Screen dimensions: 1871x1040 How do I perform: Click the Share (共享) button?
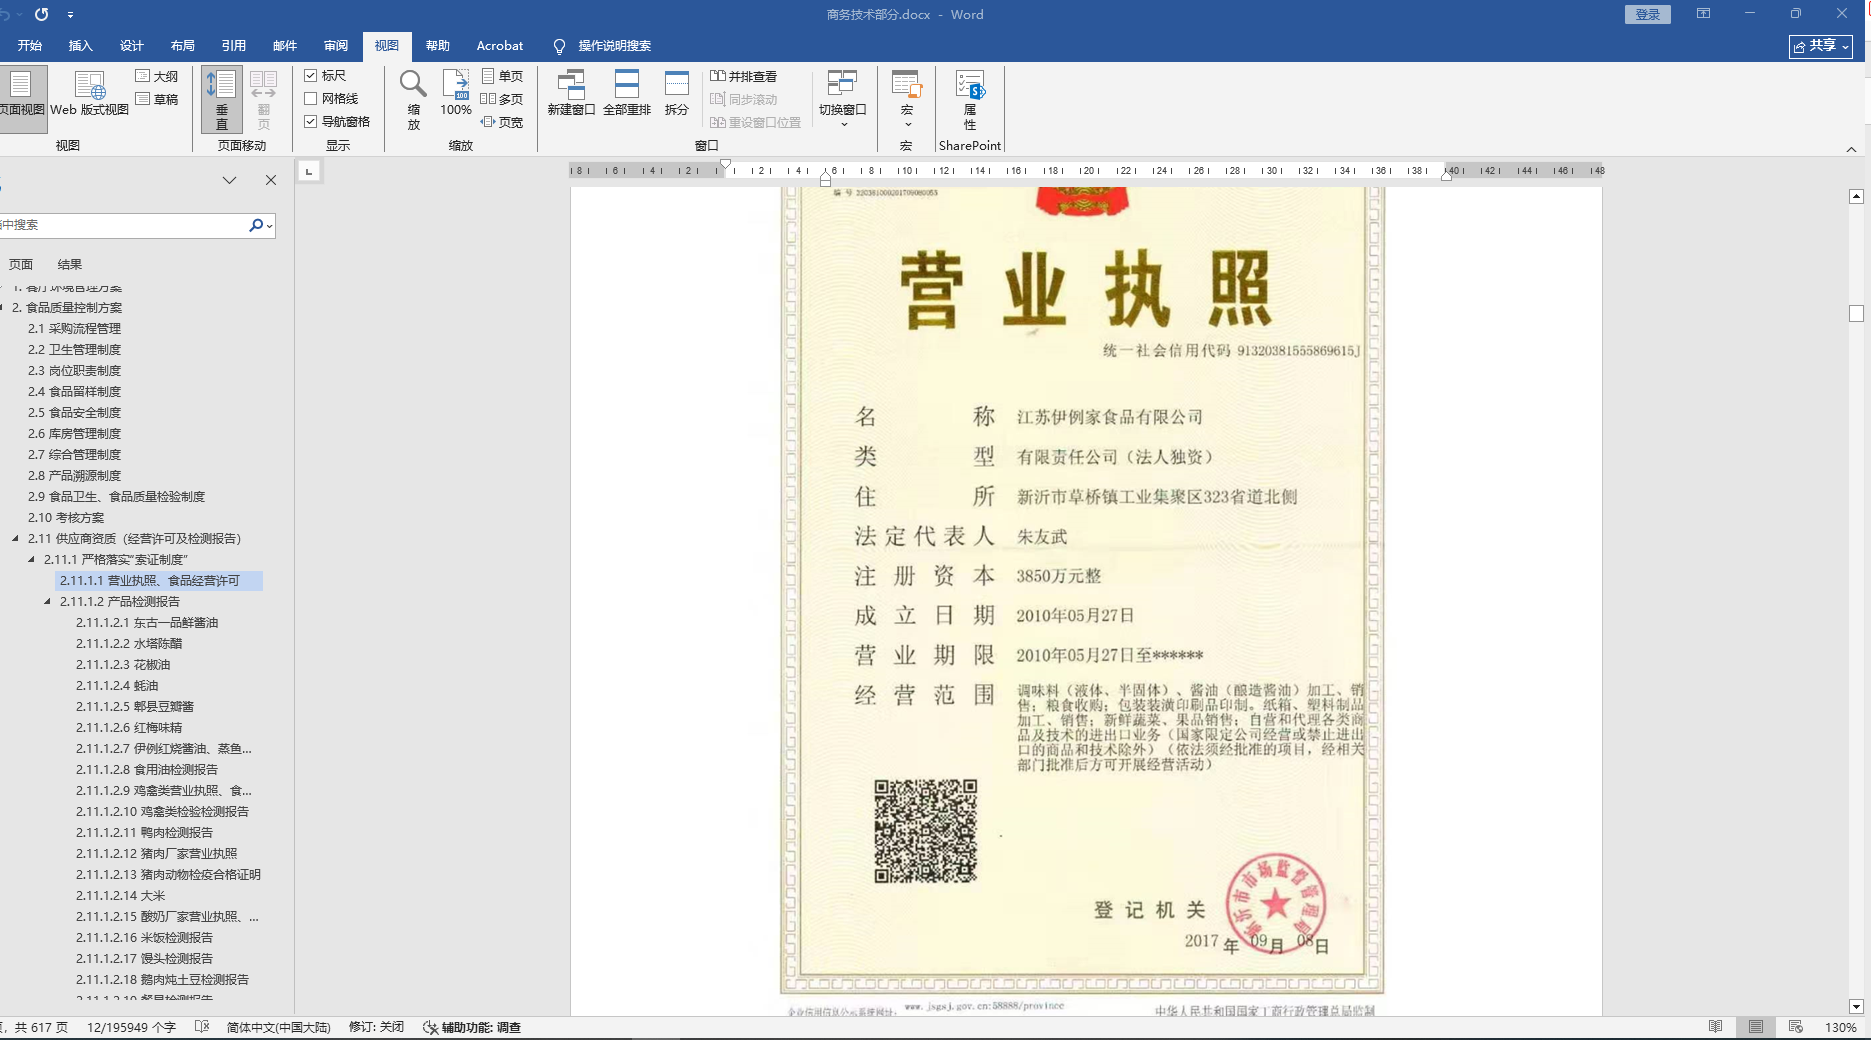[x=1820, y=46]
